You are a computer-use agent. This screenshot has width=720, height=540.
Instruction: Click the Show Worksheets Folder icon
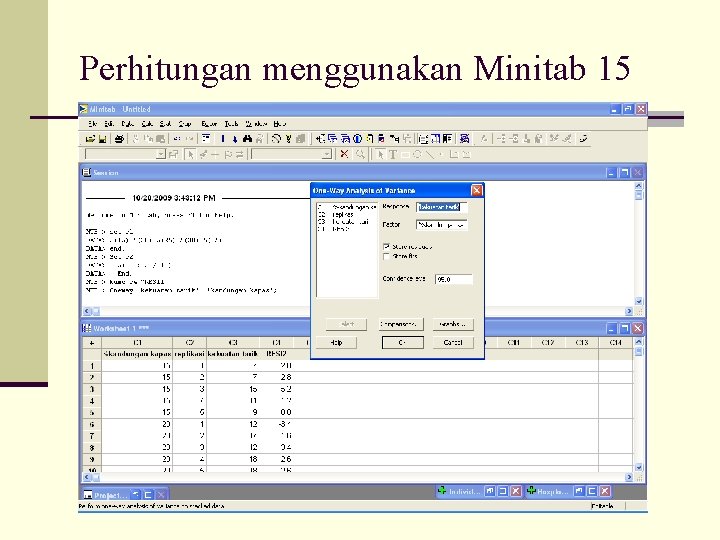[x=332, y=139]
